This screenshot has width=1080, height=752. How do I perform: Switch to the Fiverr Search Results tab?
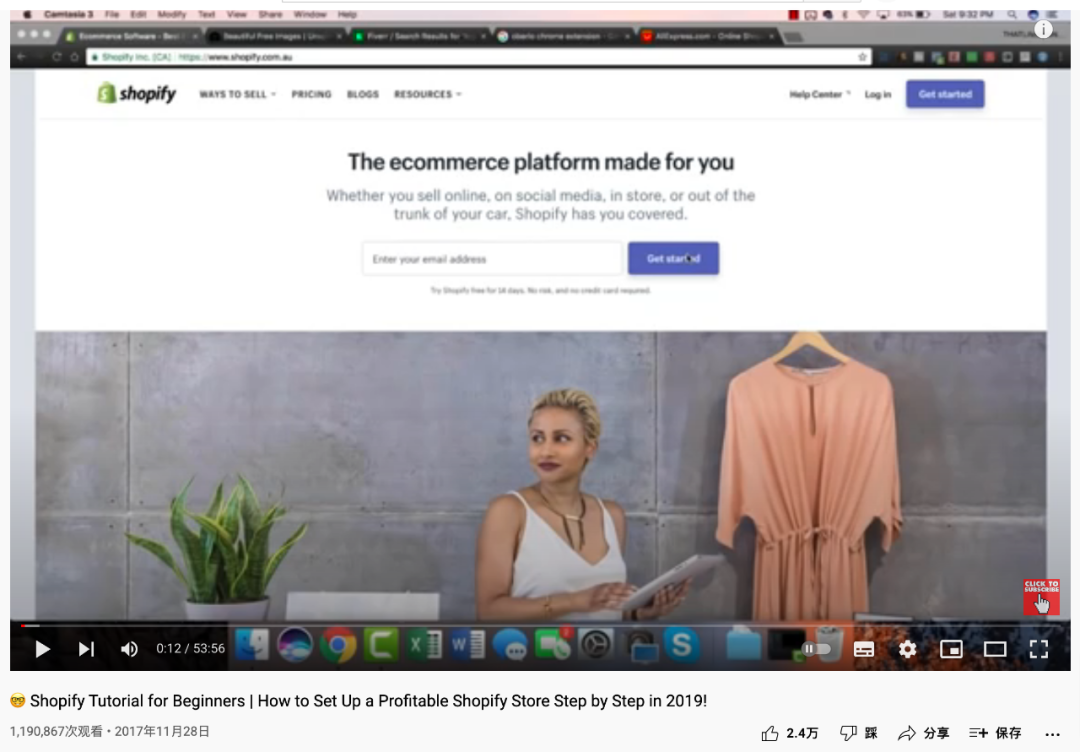(419, 36)
